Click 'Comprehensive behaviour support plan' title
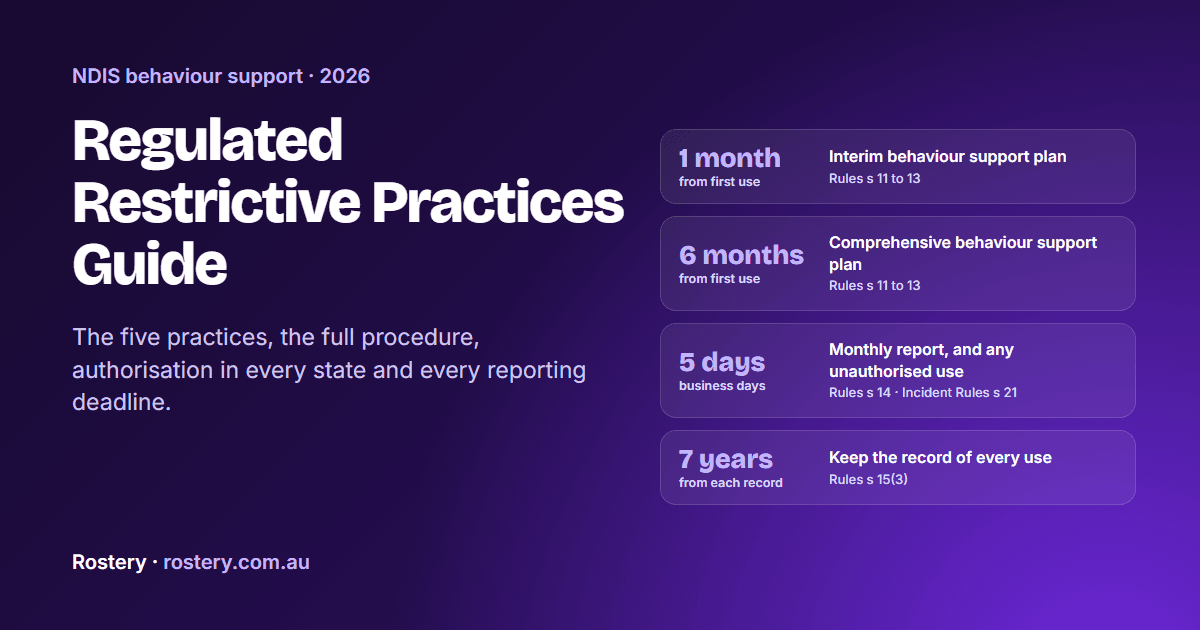The width and height of the screenshot is (1200, 630). (963, 254)
